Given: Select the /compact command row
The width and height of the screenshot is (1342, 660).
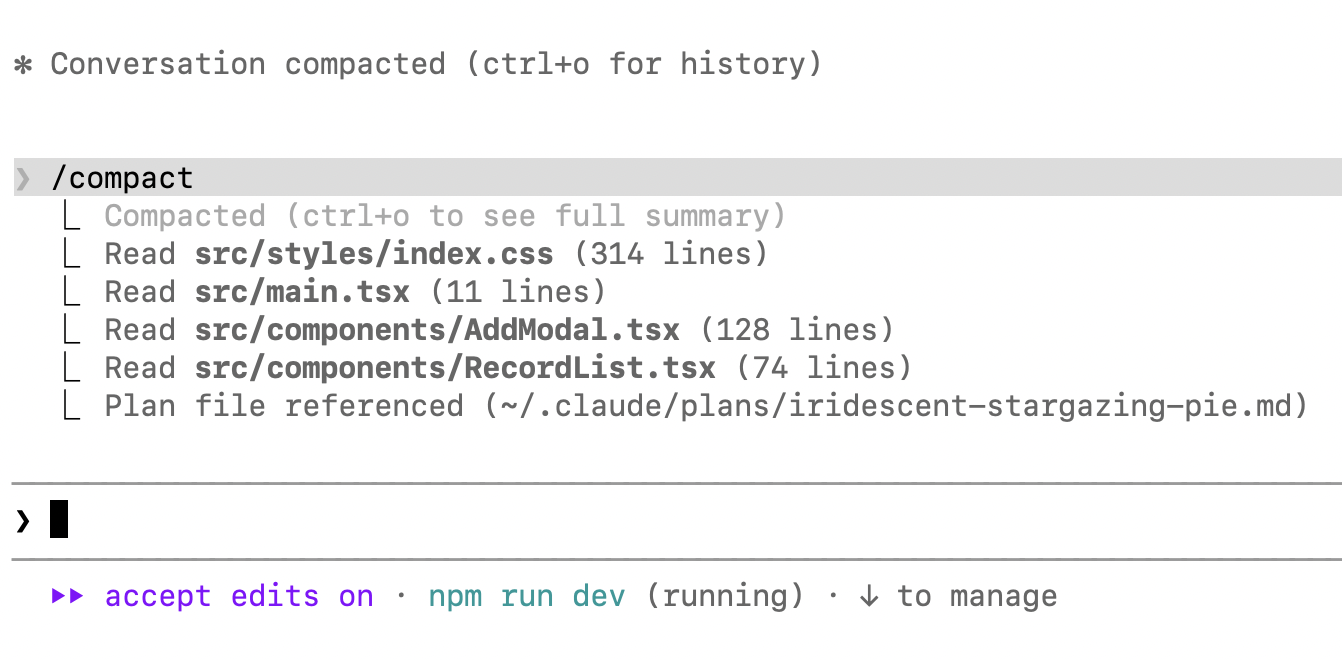Looking at the screenshot, I should [122, 179].
